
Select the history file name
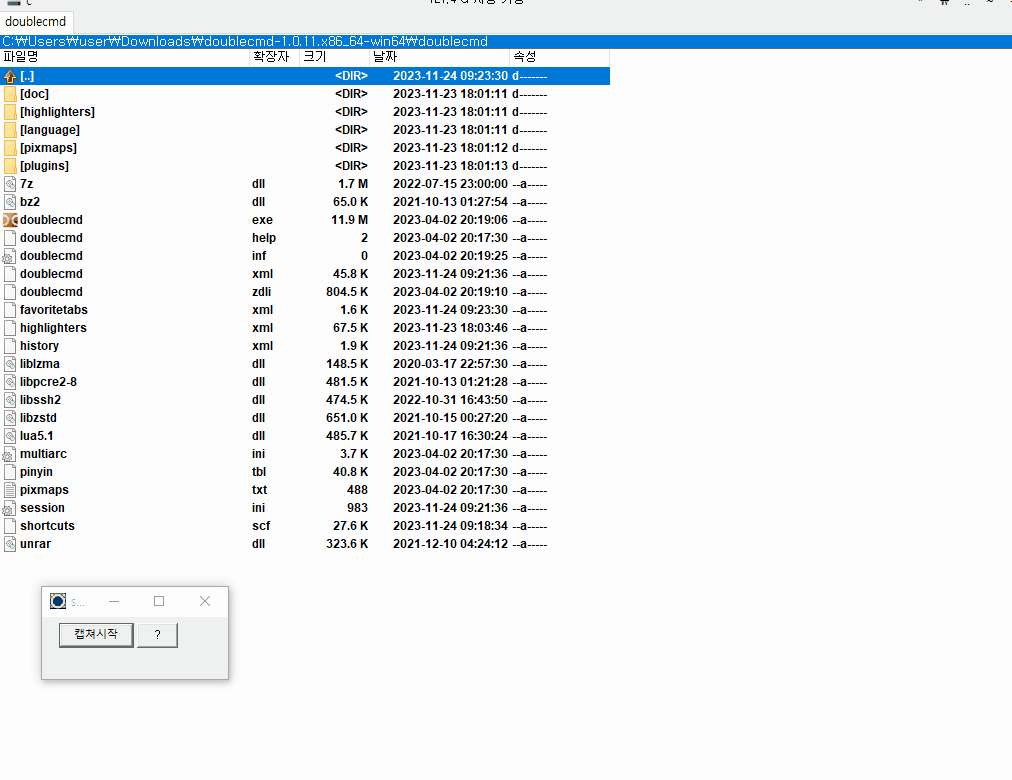pos(39,346)
